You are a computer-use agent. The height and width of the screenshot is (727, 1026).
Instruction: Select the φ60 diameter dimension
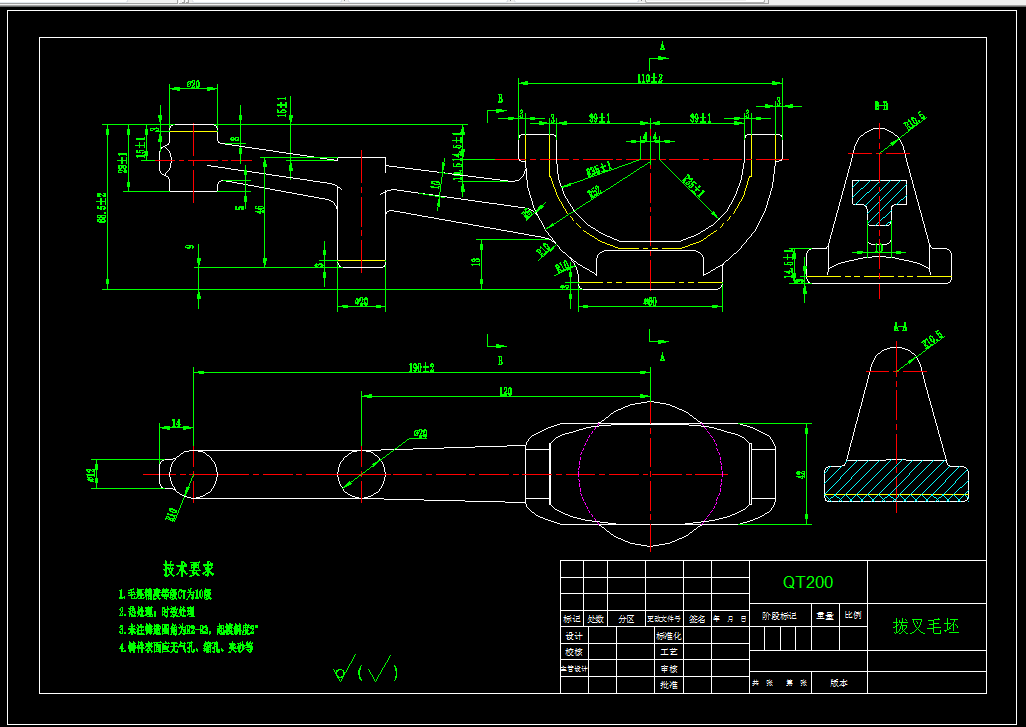point(650,302)
